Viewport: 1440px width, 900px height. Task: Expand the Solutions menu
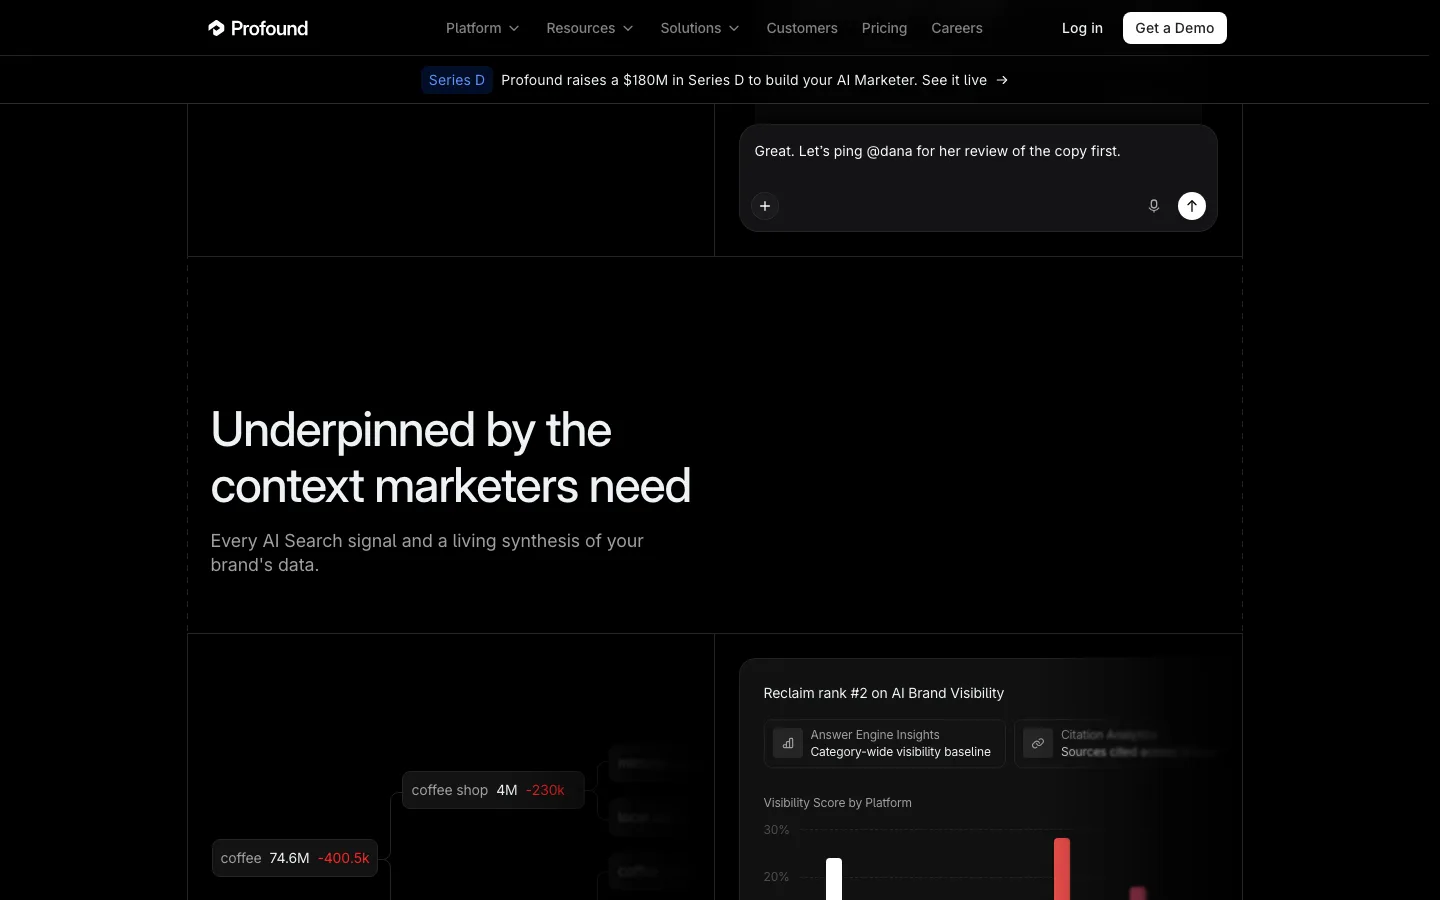[x=700, y=28]
